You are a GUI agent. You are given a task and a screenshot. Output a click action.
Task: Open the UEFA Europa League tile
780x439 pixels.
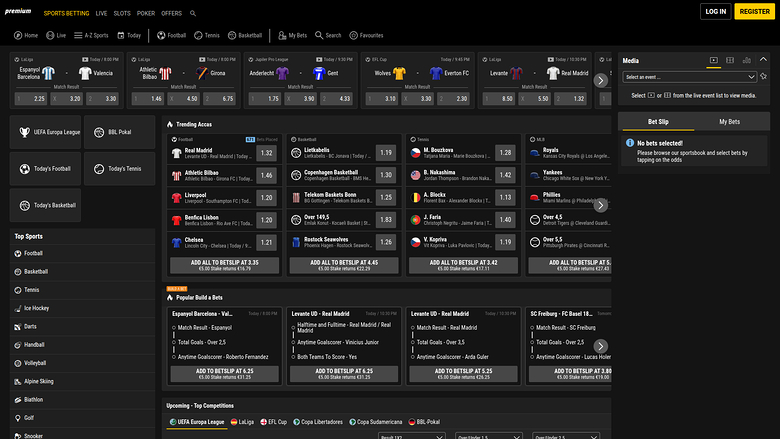pos(45,132)
